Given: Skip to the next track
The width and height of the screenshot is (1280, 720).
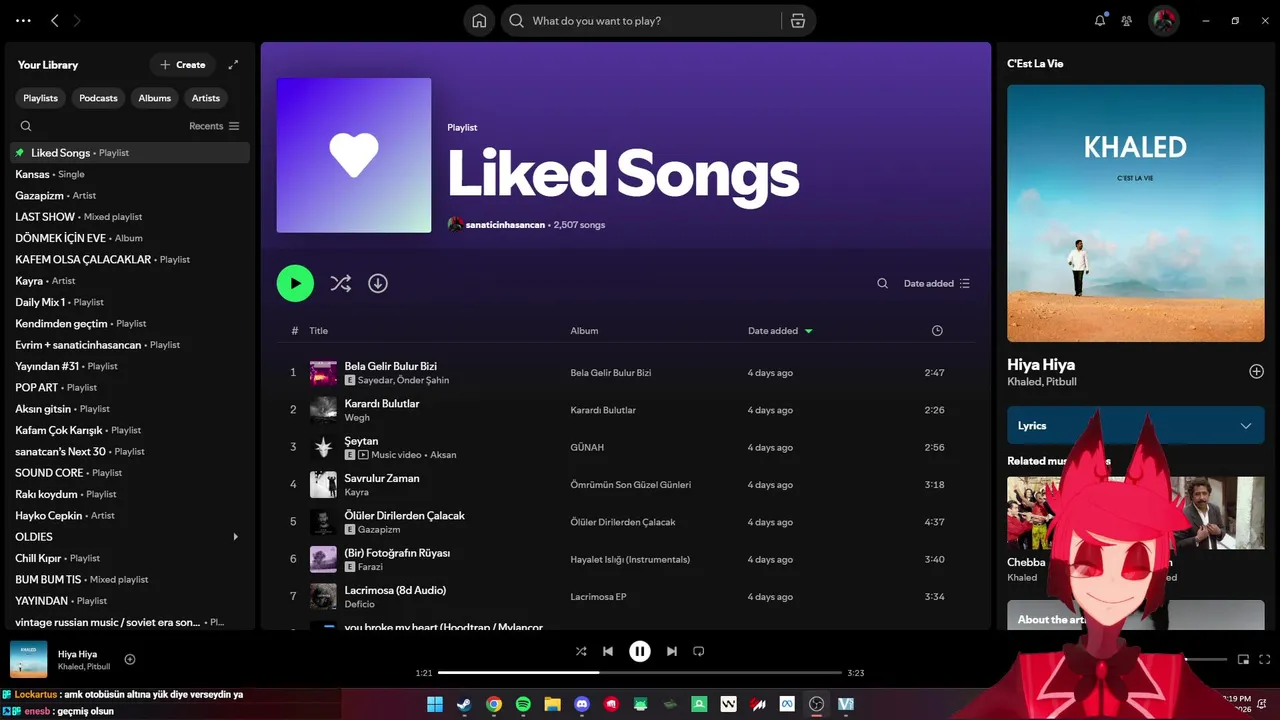Looking at the screenshot, I should [672, 651].
